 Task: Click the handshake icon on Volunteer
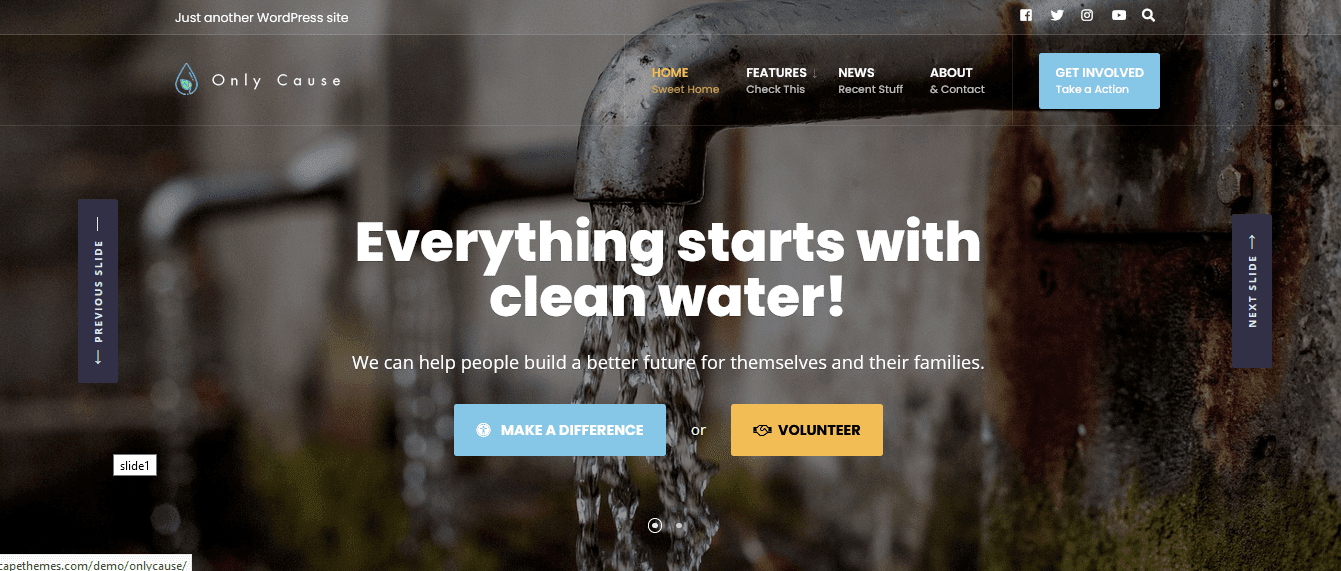click(762, 430)
